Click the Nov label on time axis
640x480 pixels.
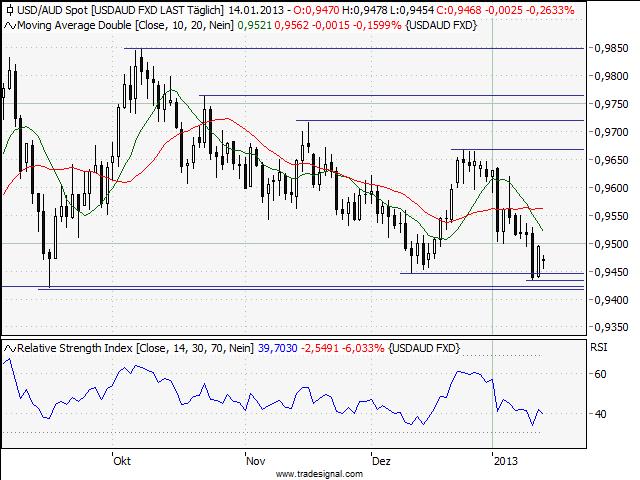point(254,461)
